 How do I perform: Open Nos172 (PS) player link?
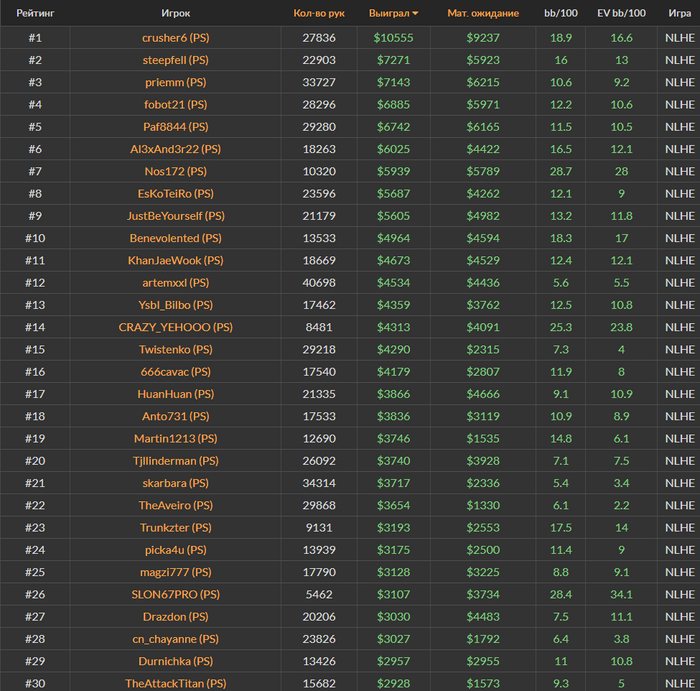(x=175, y=171)
